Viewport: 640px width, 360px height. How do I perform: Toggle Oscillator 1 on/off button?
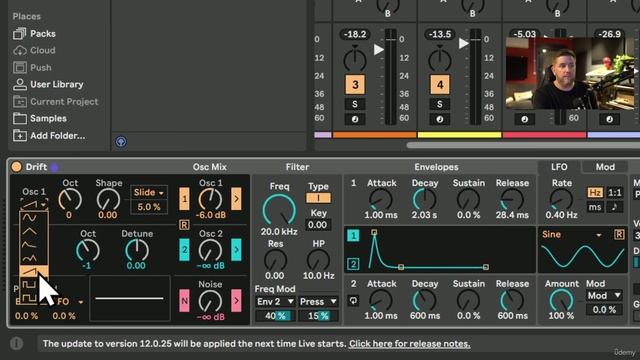184,199
